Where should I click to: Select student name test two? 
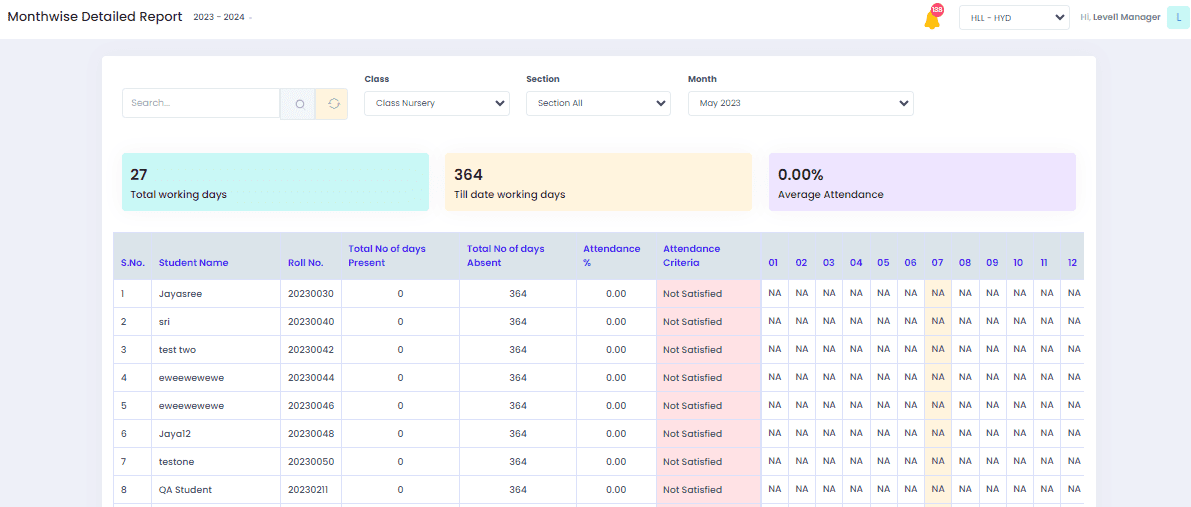point(178,350)
